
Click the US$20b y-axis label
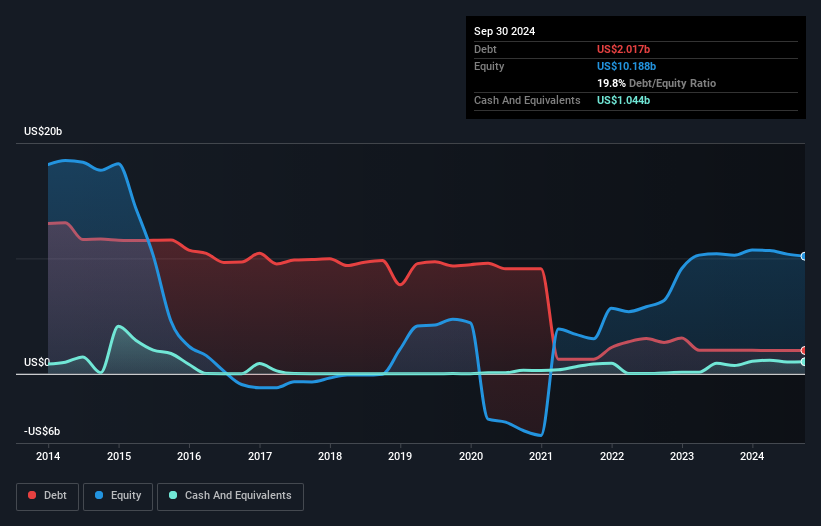point(43,131)
